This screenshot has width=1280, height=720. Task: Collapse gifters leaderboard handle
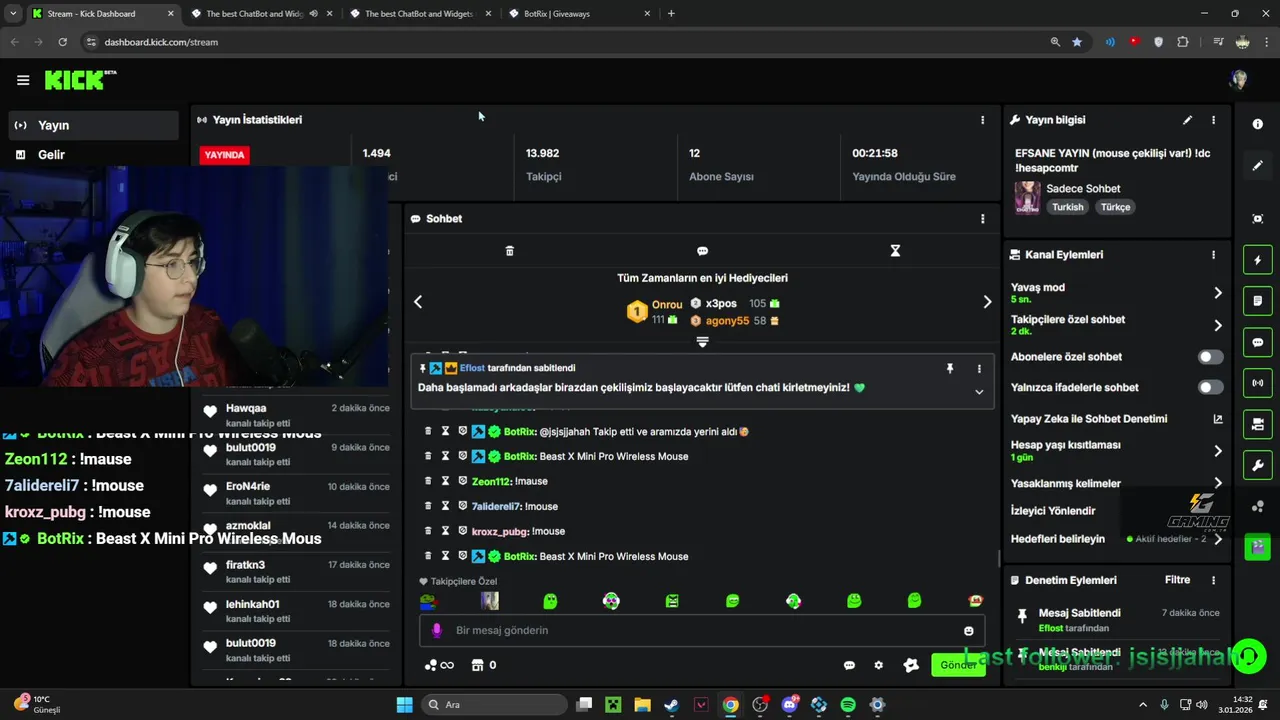coord(702,342)
